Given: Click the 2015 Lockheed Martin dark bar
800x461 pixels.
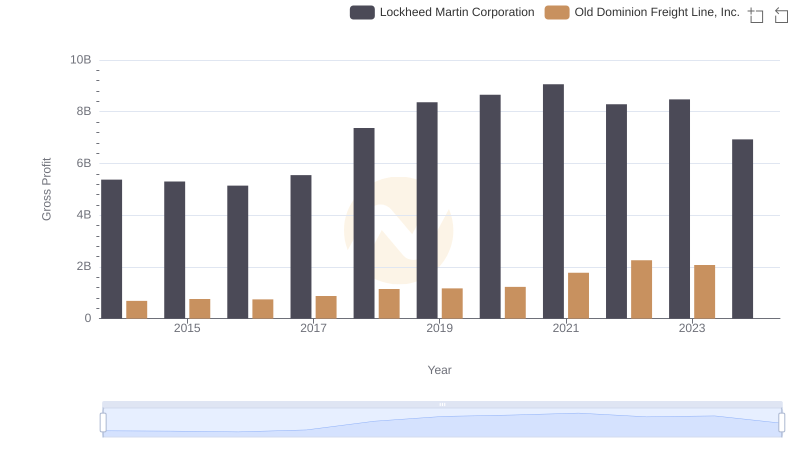Looking at the screenshot, I should pos(174,250).
